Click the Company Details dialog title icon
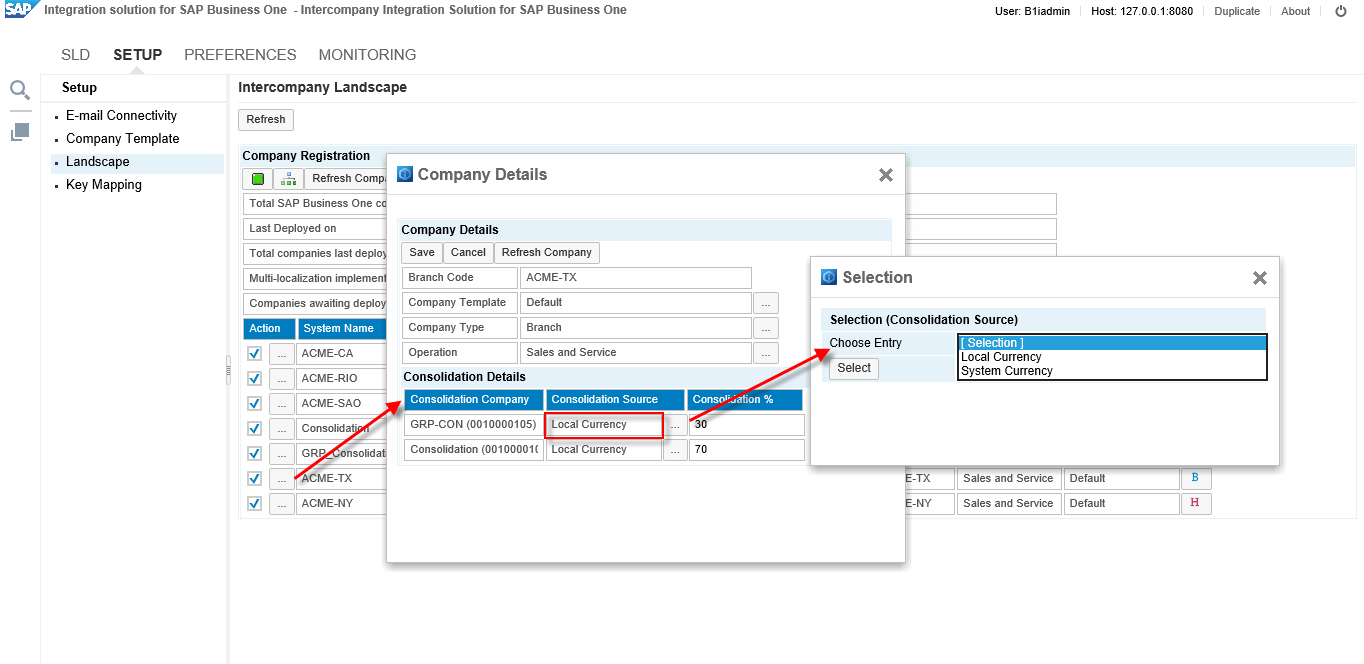Image resolution: width=1364 pixels, height=664 pixels. pyautogui.click(x=404, y=174)
